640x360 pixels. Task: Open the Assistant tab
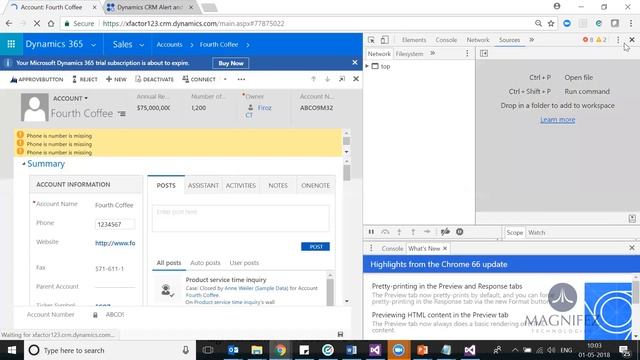pyautogui.click(x=203, y=185)
